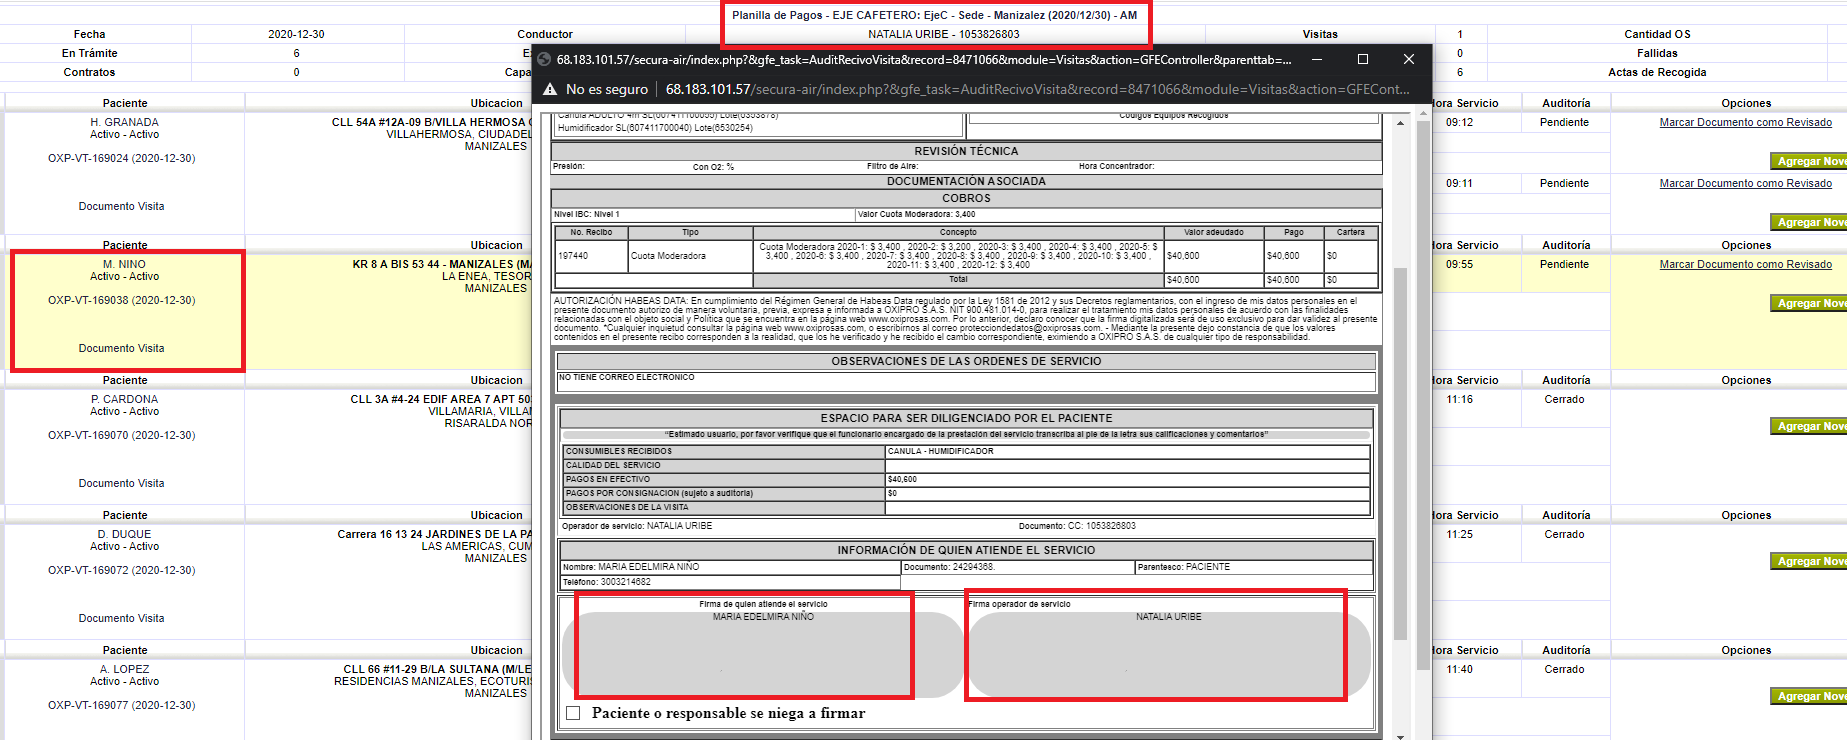The height and width of the screenshot is (740, 1847).
Task: Click the 'Fallidas' summary label
Action: [1657, 53]
